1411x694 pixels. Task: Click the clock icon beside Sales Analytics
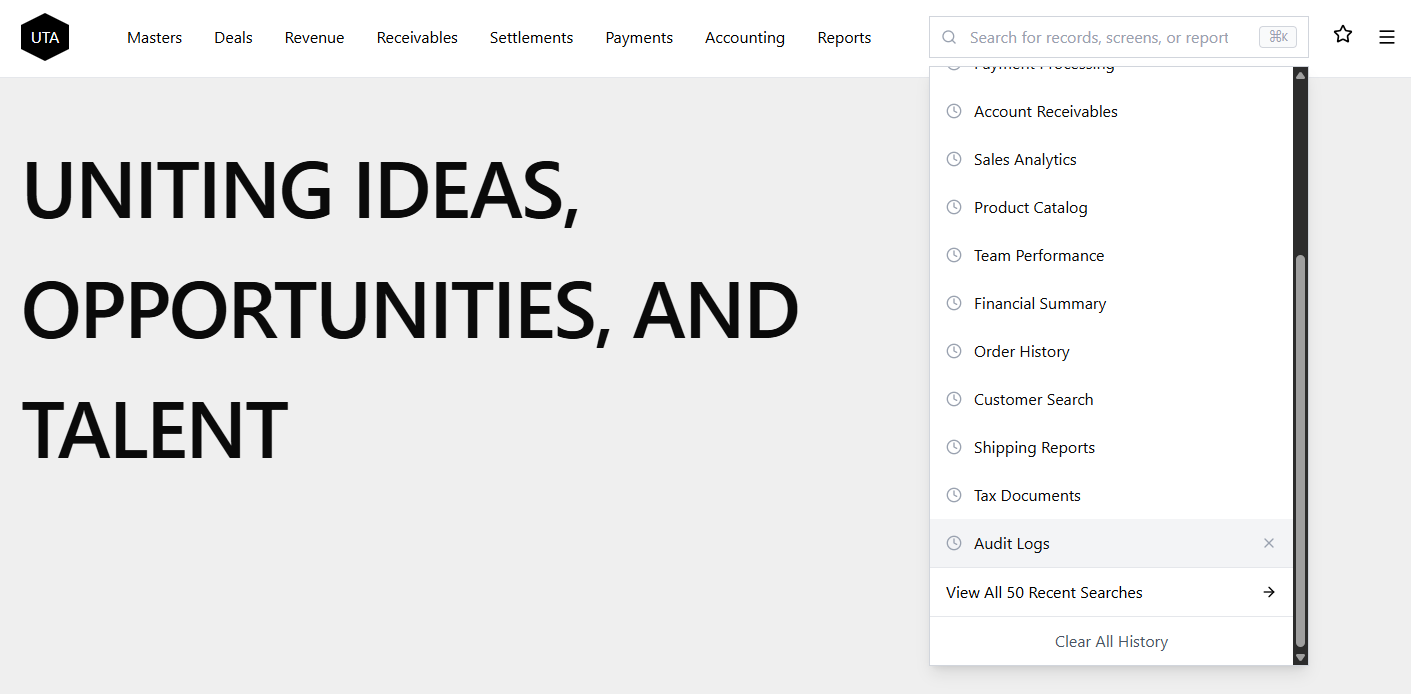tap(954, 159)
